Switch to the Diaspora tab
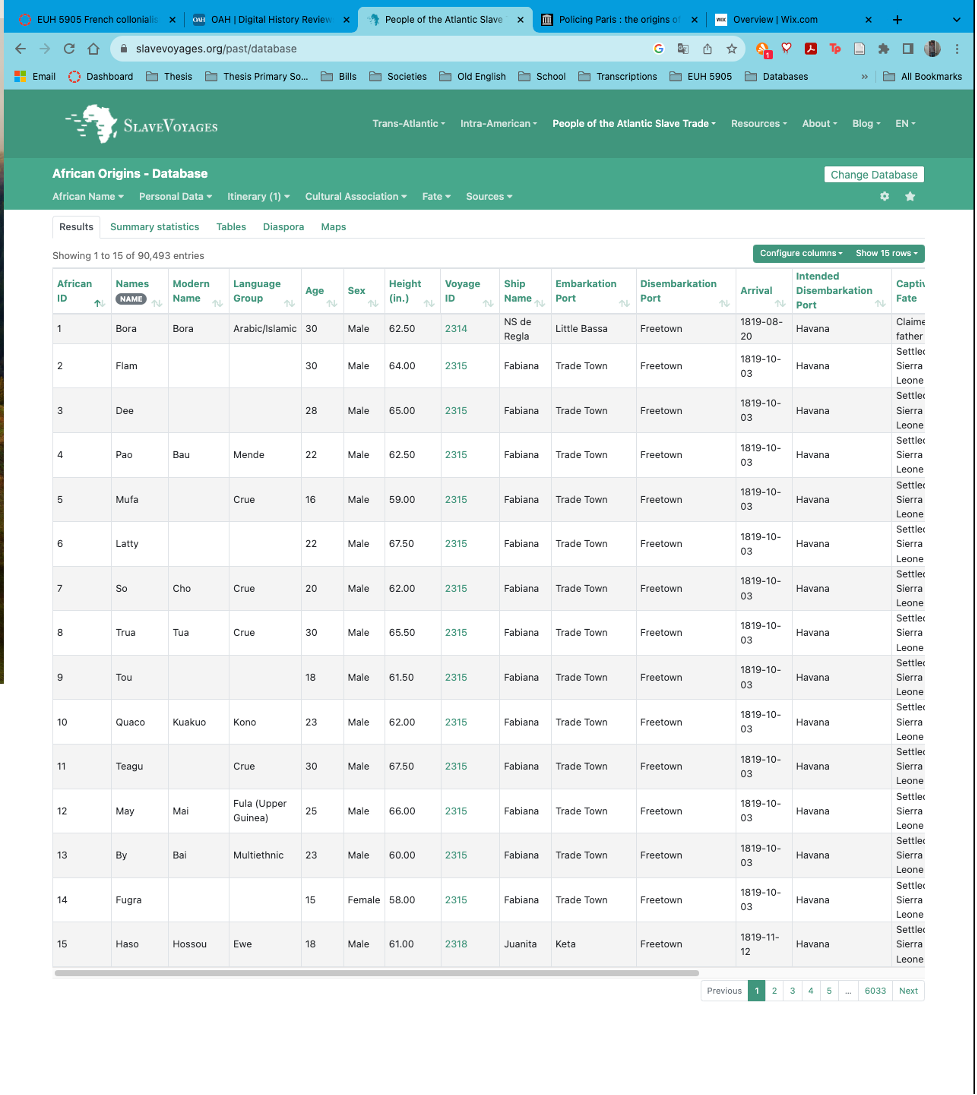This screenshot has height=1095, width=977. click(284, 227)
